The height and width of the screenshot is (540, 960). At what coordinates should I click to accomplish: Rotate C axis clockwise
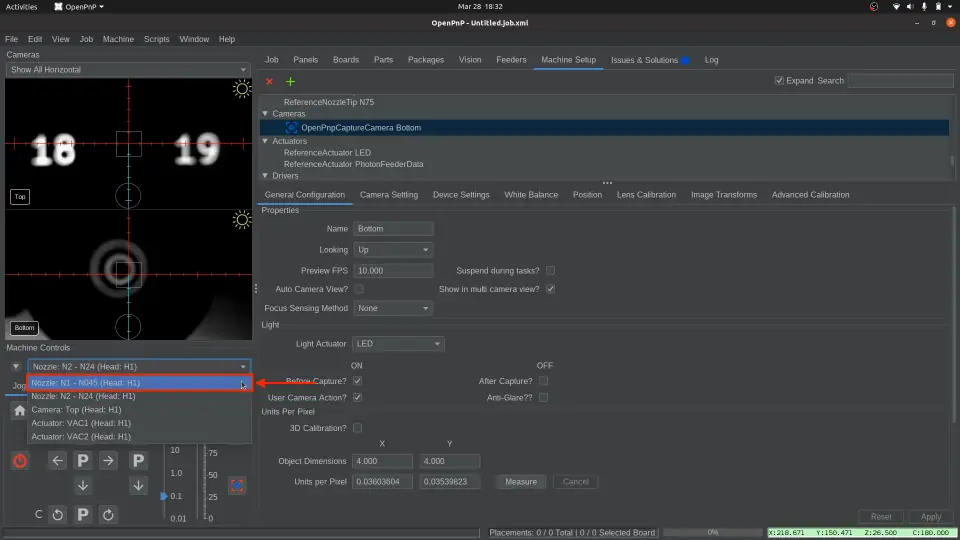(x=108, y=514)
